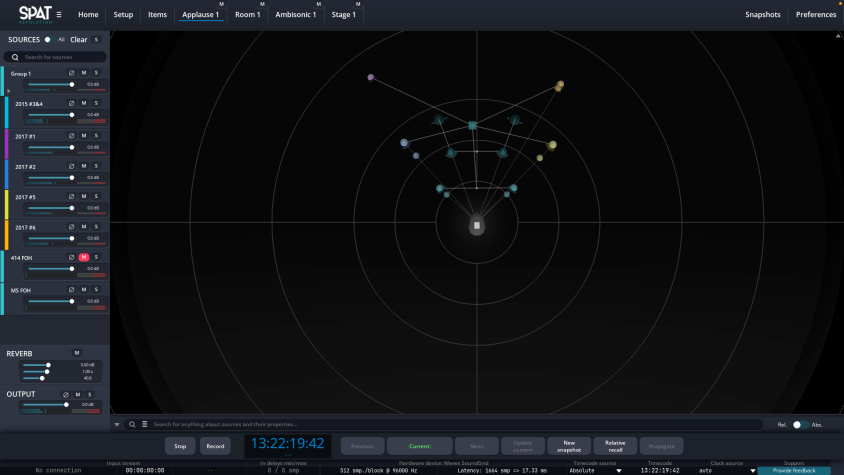
Task: Unmute the 414 FOH source
Action: point(84,257)
